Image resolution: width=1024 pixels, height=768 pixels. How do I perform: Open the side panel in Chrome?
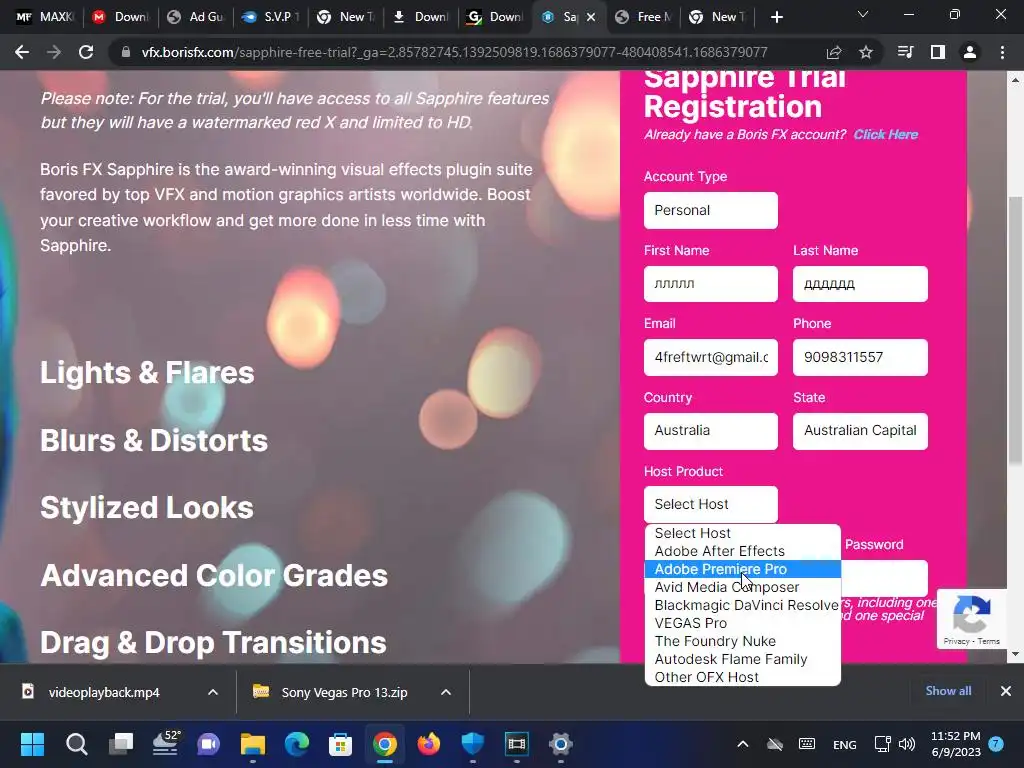pyautogui.click(x=938, y=52)
